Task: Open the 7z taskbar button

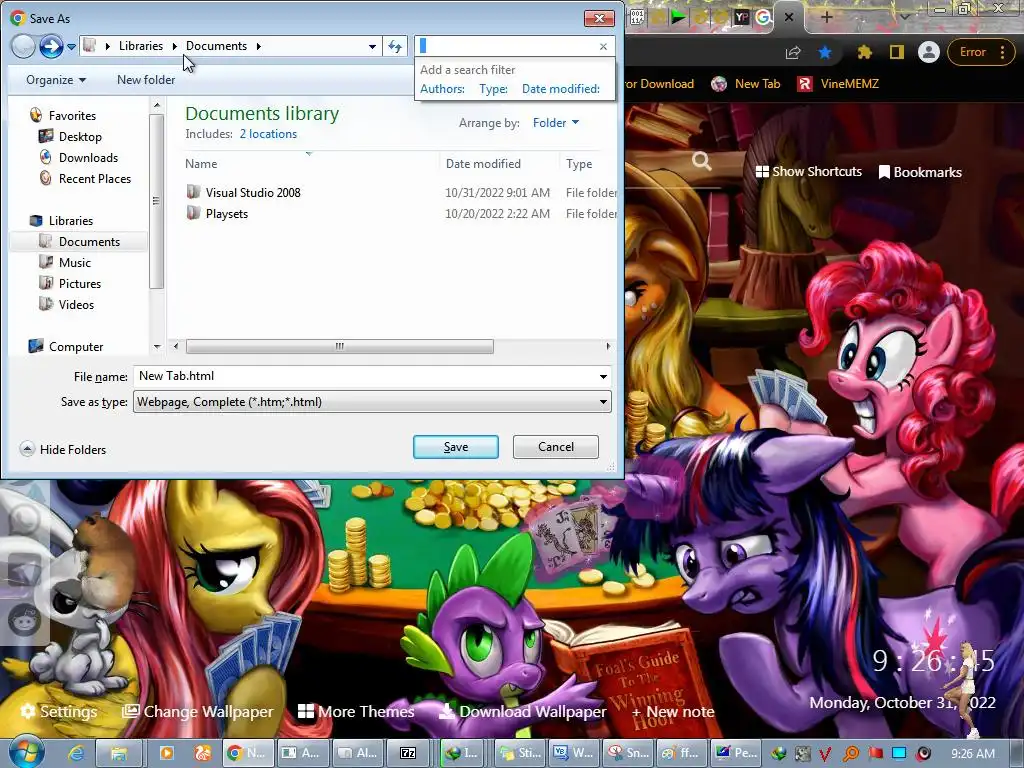Action: (x=408, y=753)
